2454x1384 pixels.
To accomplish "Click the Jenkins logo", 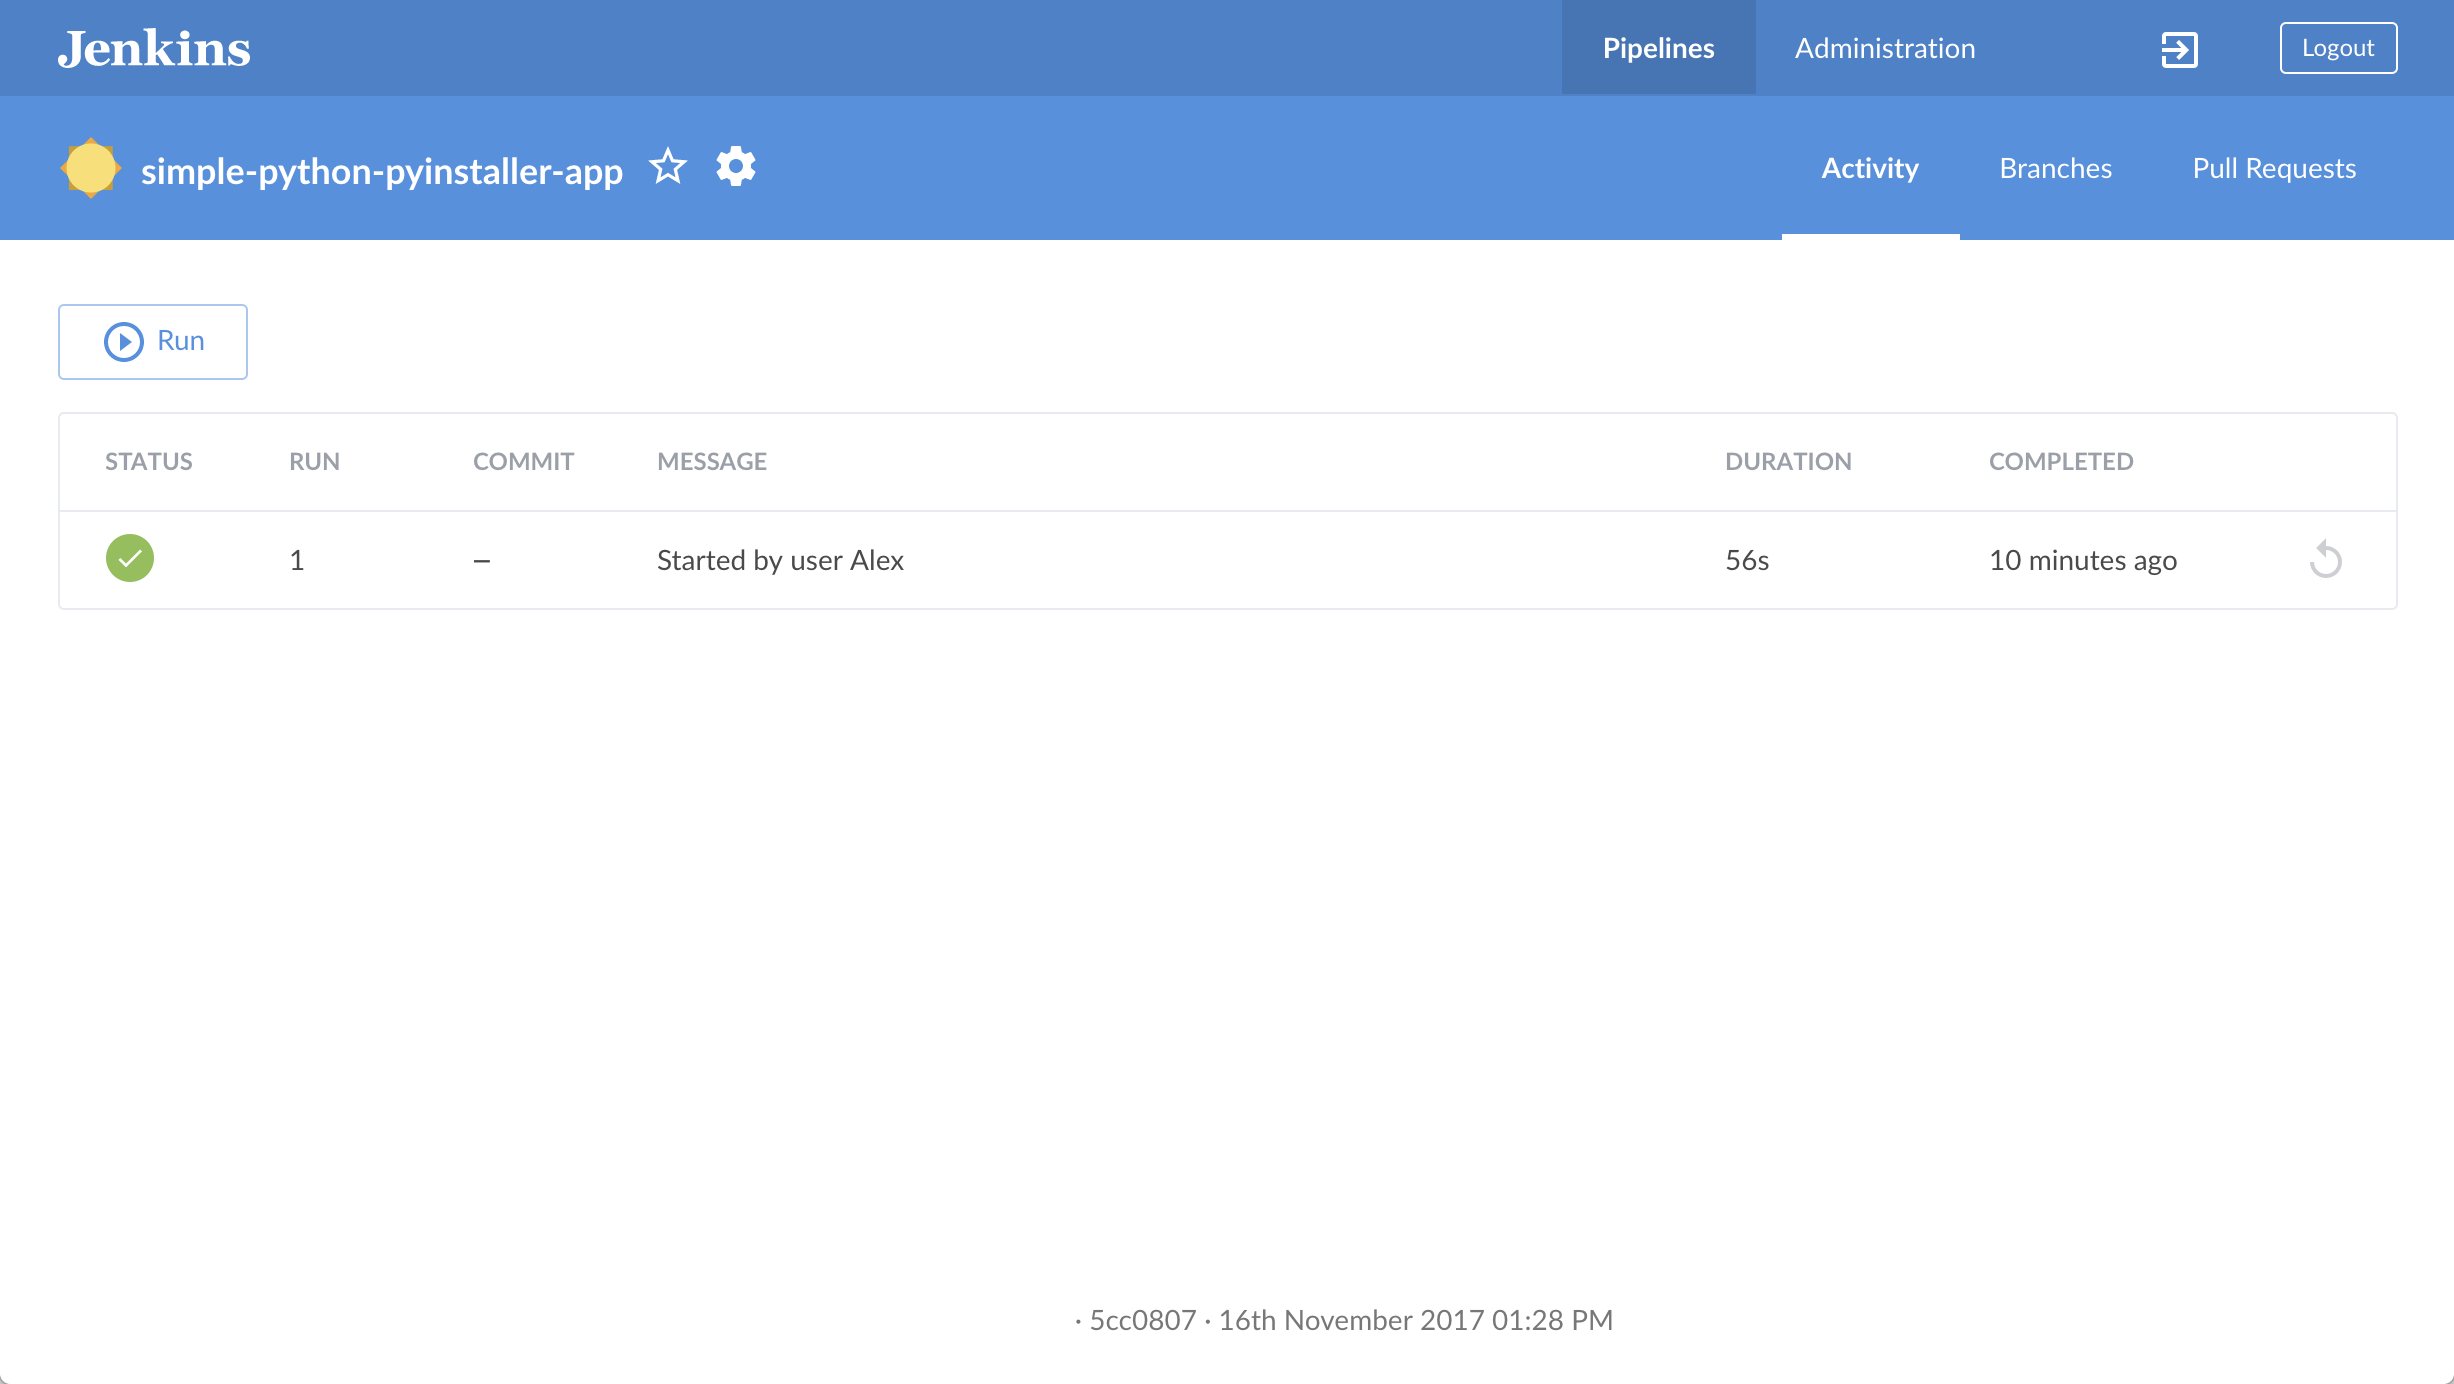I will click(x=154, y=48).
